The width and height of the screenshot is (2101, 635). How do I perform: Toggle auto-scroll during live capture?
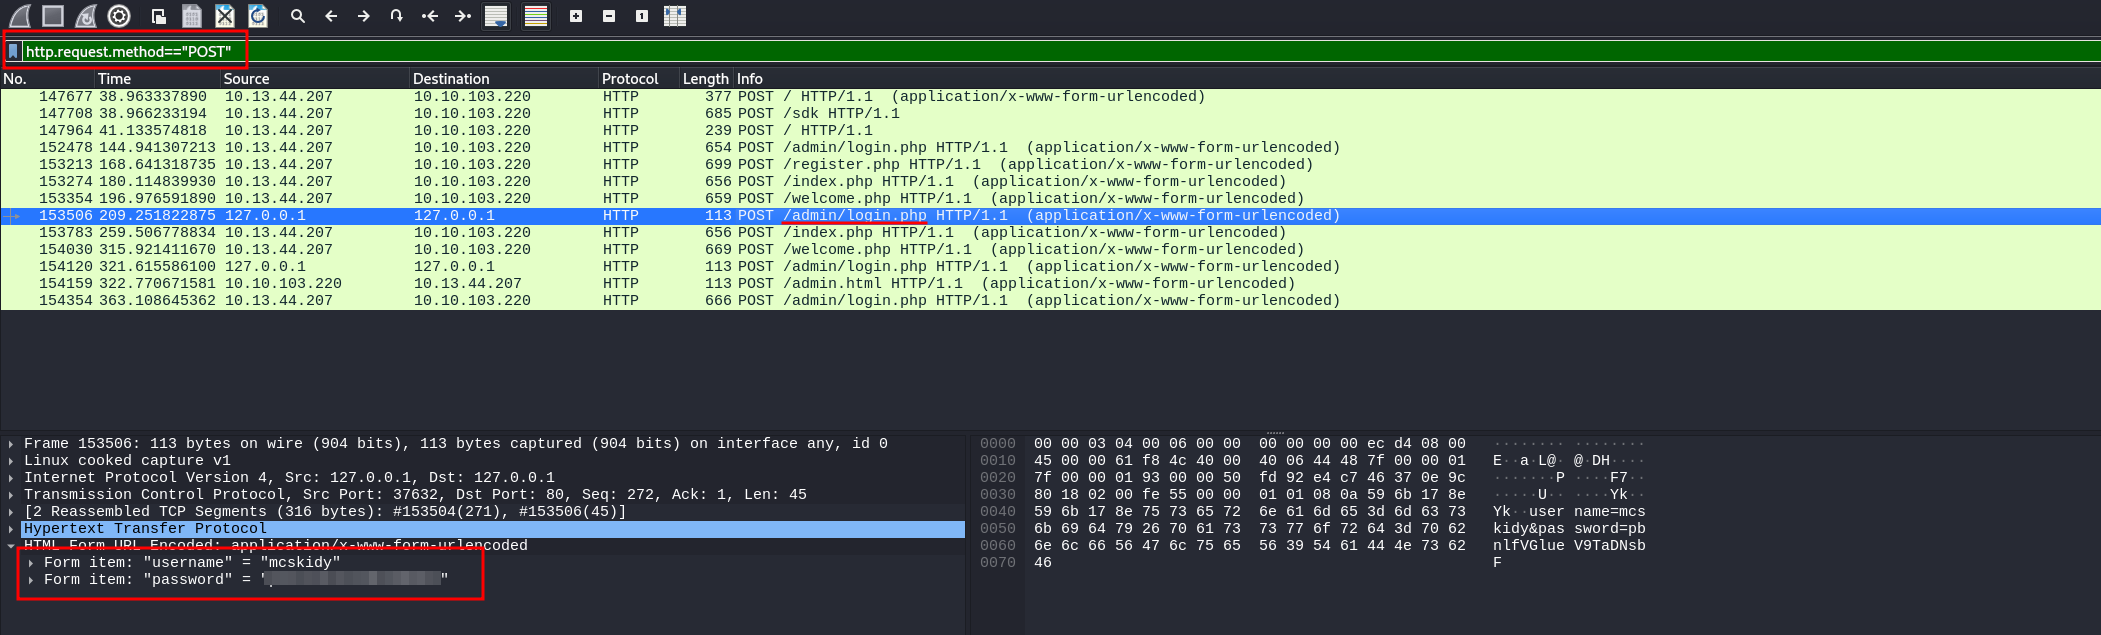[x=496, y=16]
